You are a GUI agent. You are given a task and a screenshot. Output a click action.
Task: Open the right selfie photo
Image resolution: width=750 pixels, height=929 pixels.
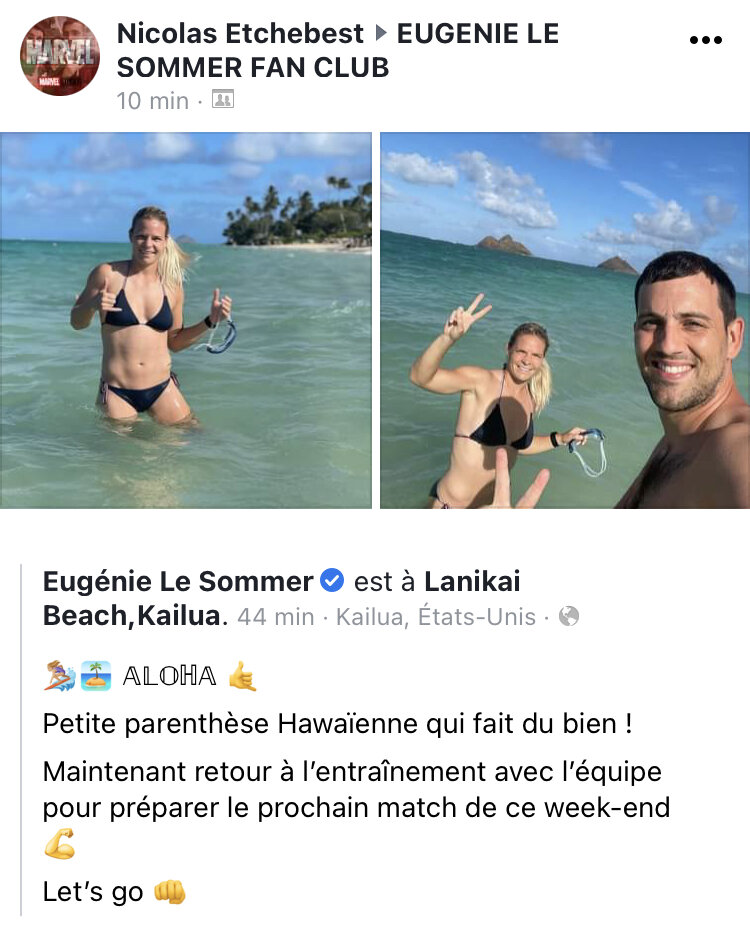(565, 320)
